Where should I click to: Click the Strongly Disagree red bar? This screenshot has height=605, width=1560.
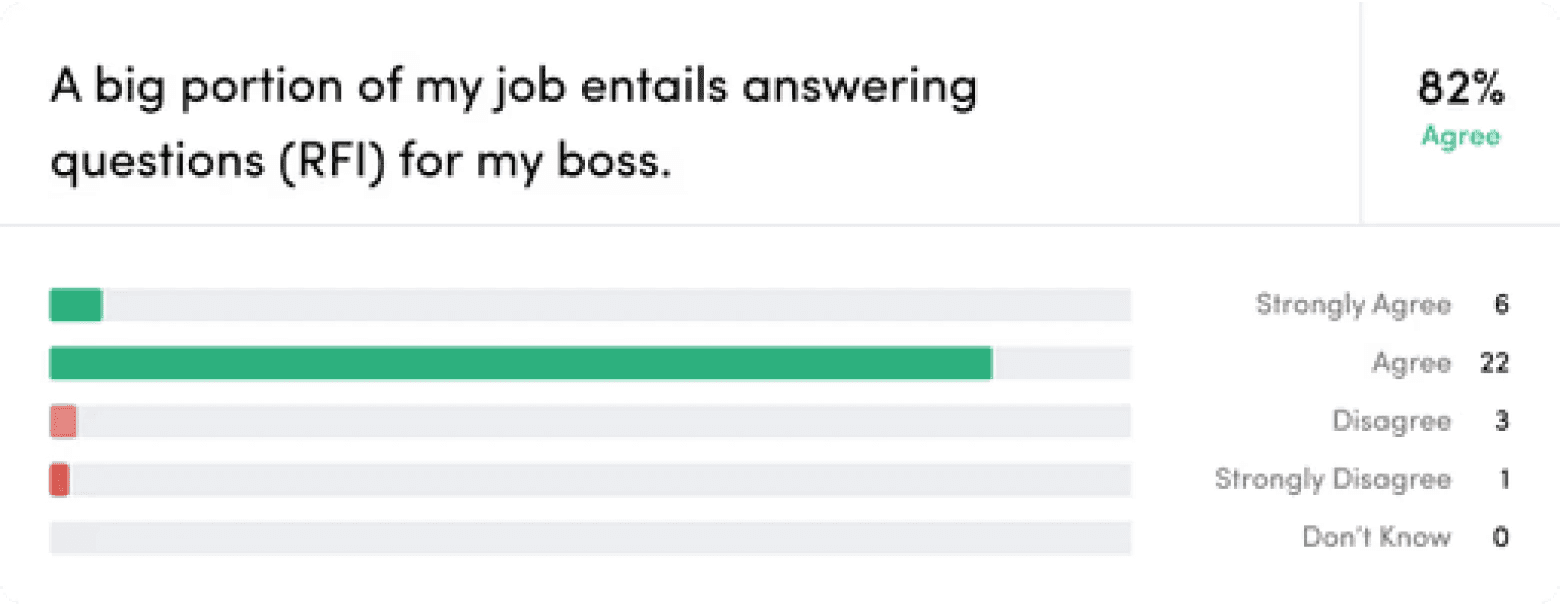[x=59, y=480]
